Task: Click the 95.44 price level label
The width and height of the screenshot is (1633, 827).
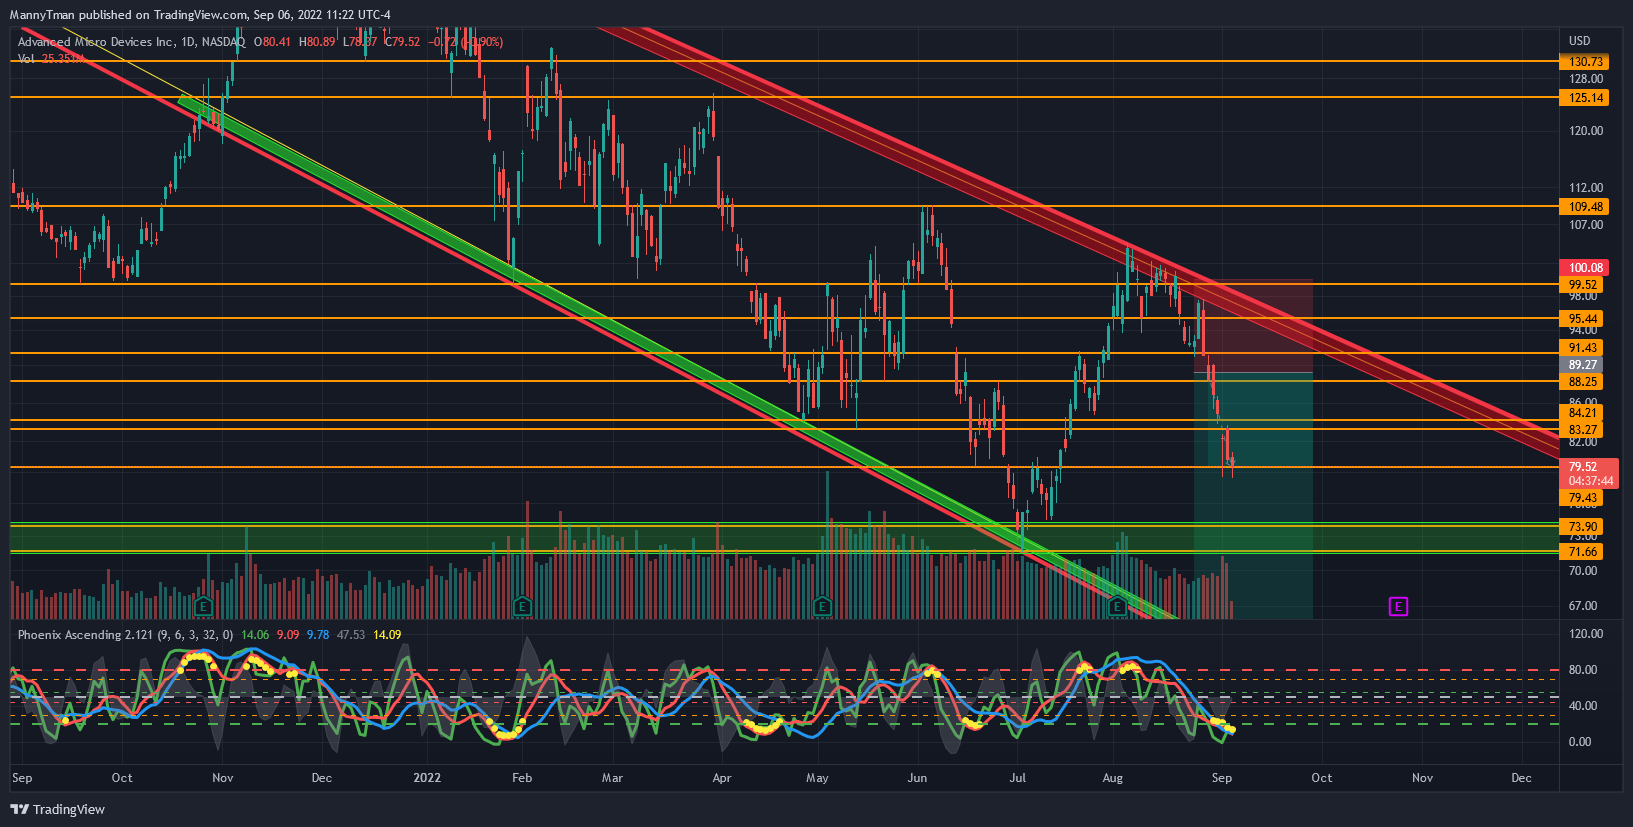Action: (1582, 319)
